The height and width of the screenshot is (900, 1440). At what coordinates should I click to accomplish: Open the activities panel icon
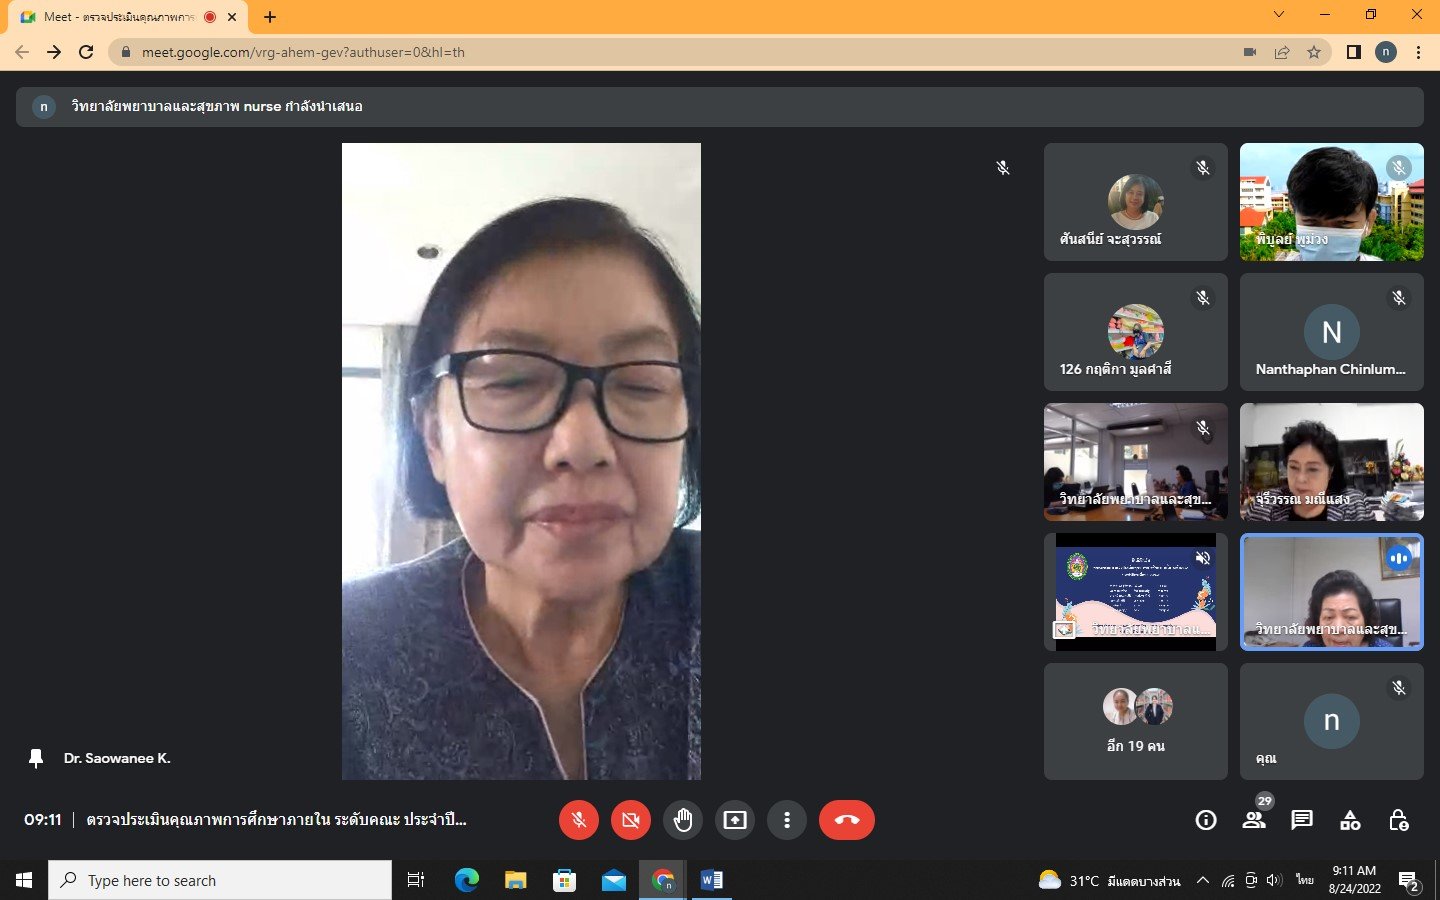pyautogui.click(x=1350, y=821)
